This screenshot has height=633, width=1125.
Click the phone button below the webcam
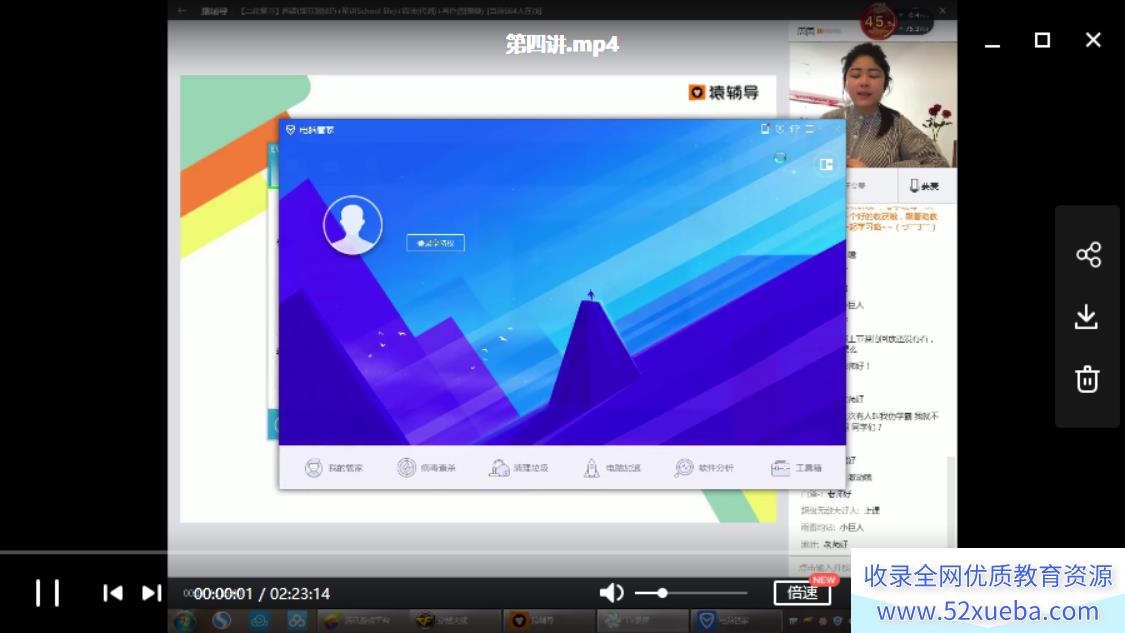[924, 186]
